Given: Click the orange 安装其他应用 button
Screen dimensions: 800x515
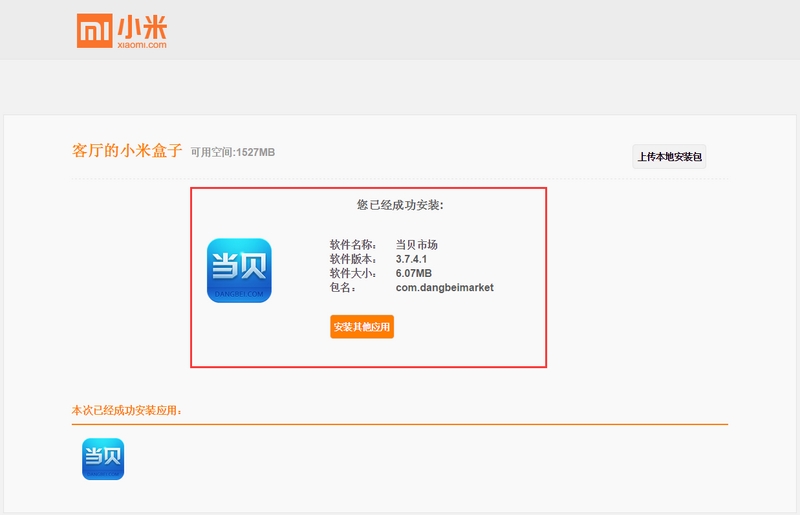Looking at the screenshot, I should coord(362,327).
